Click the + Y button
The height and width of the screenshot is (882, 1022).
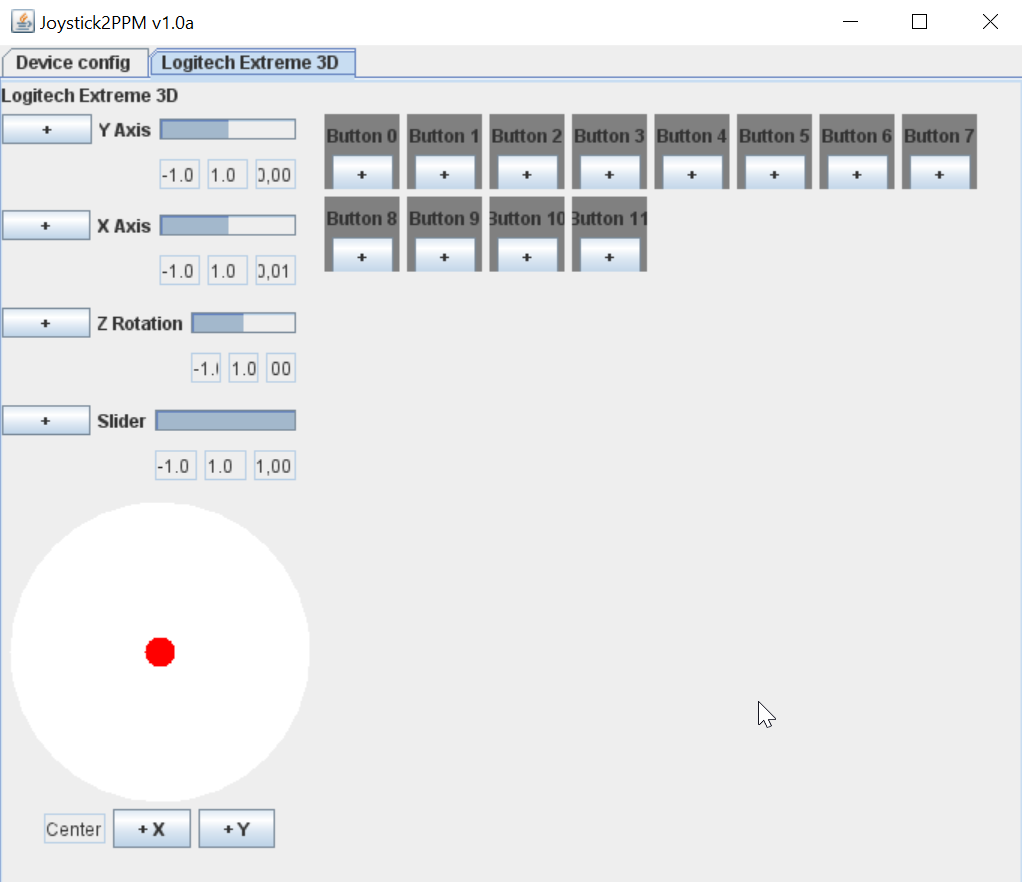[x=237, y=829]
